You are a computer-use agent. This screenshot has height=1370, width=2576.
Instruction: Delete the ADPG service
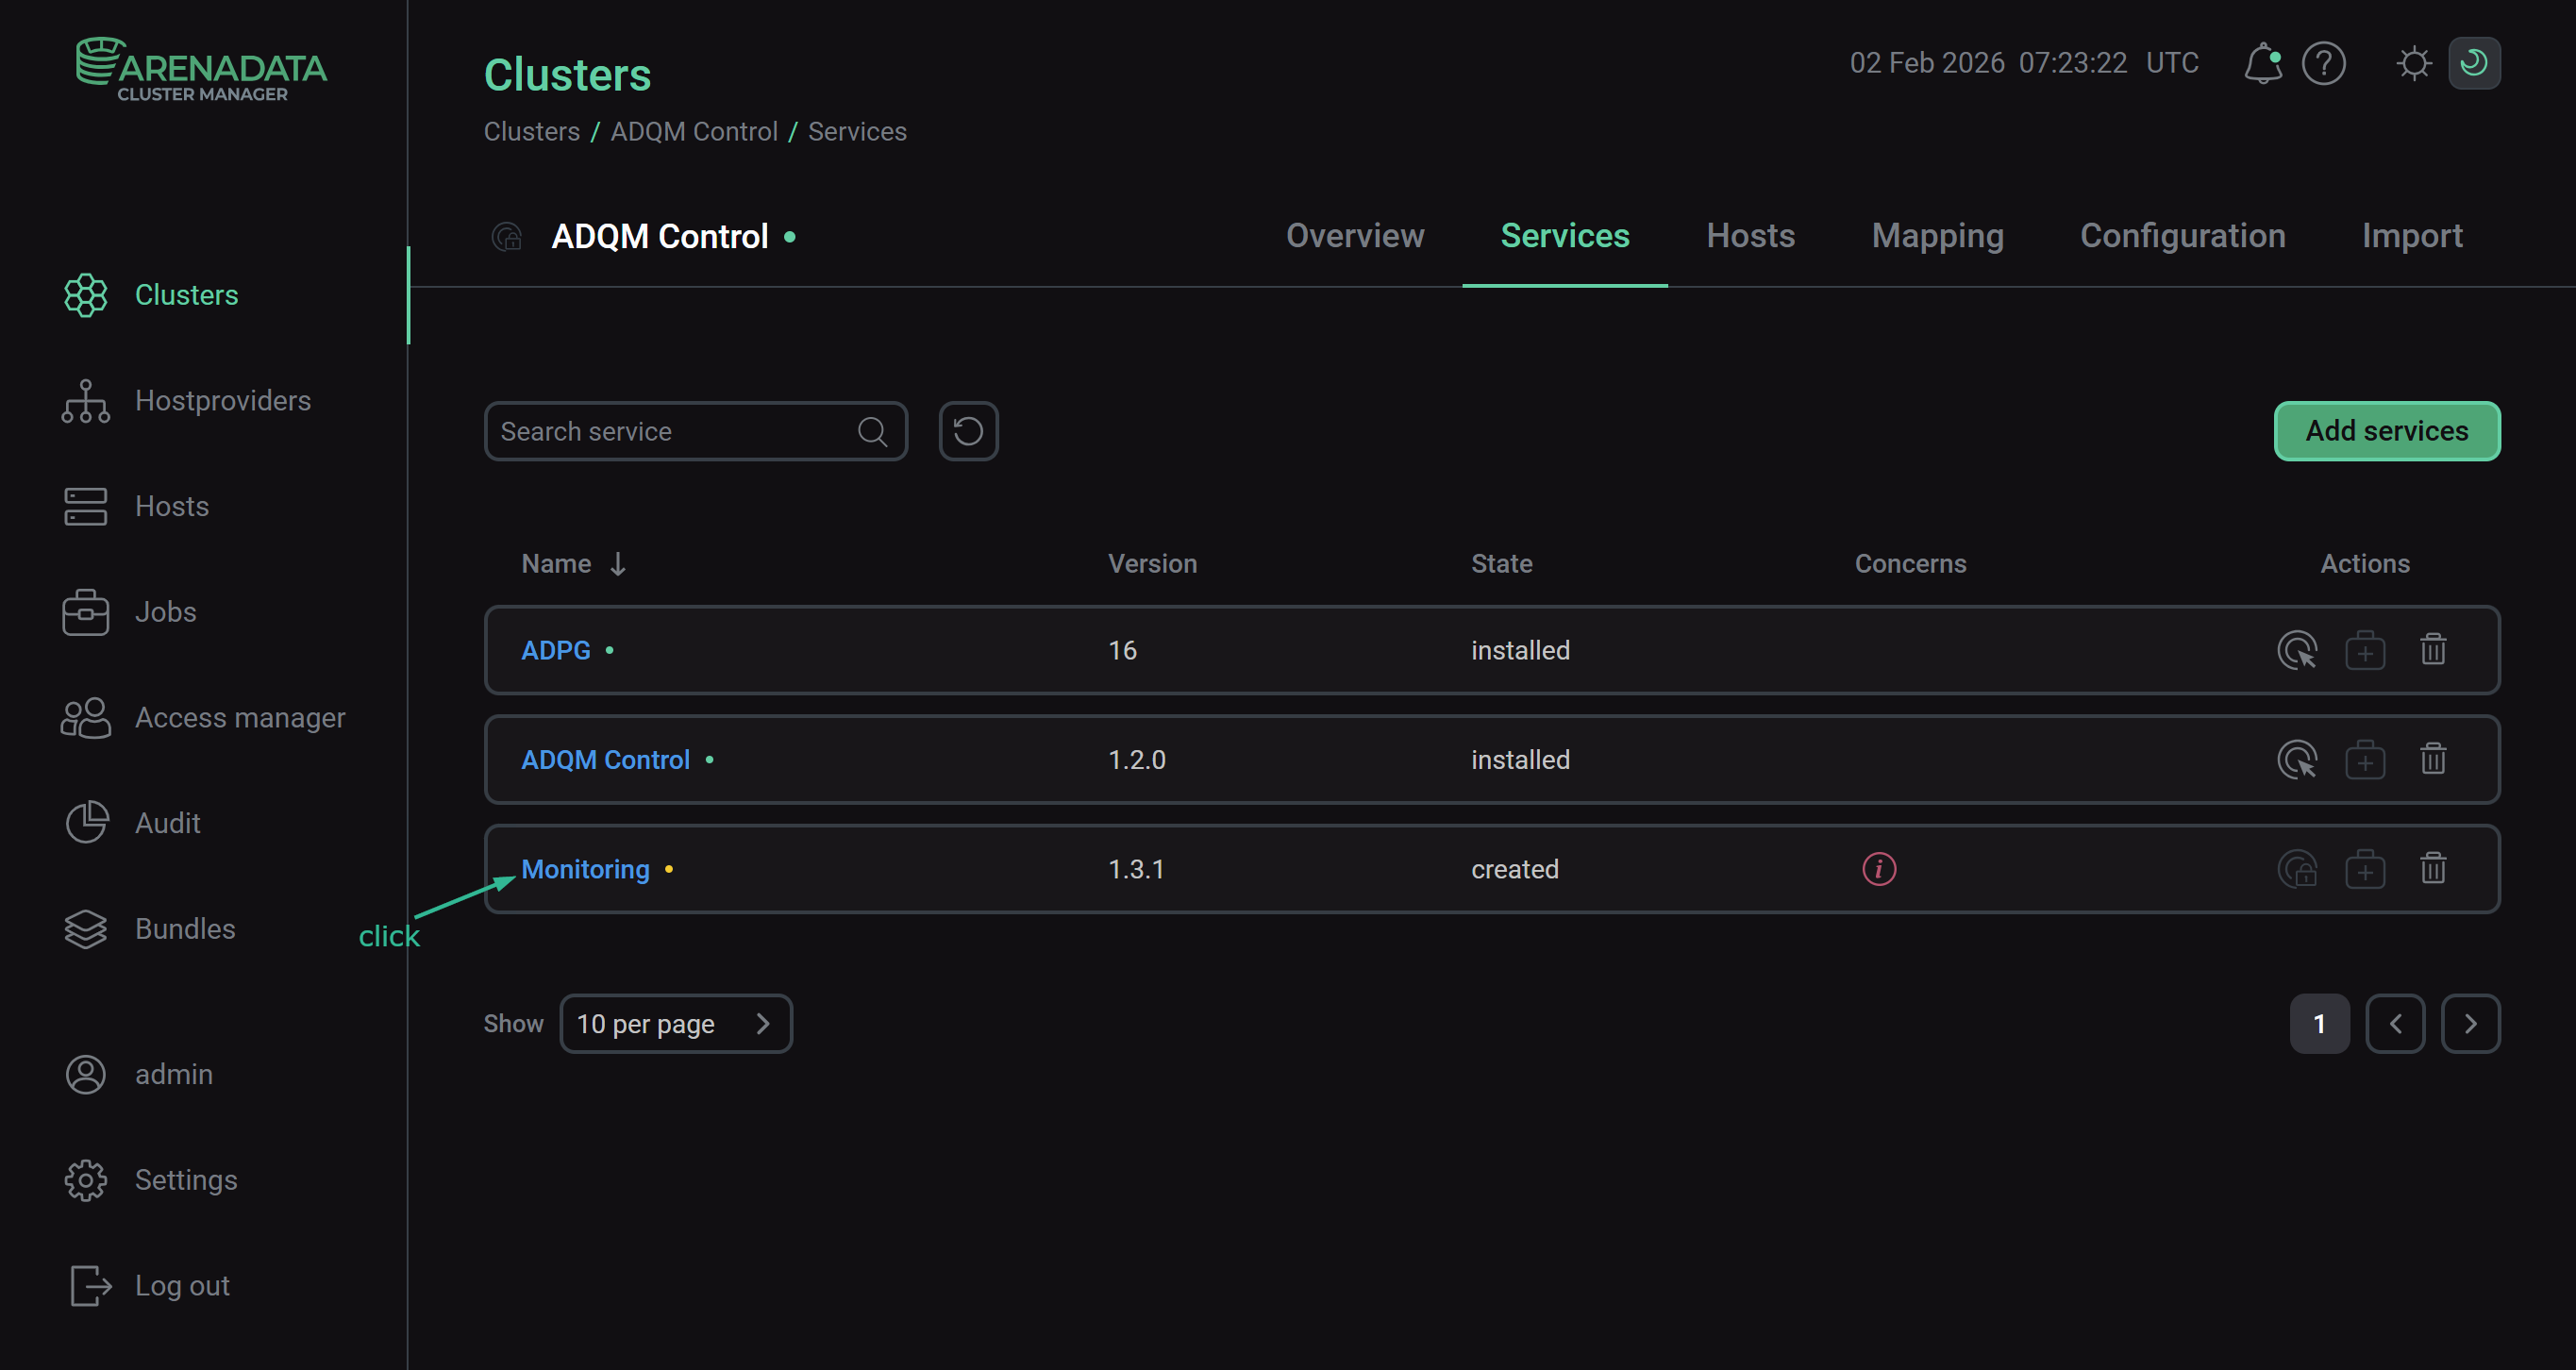[x=2433, y=650]
